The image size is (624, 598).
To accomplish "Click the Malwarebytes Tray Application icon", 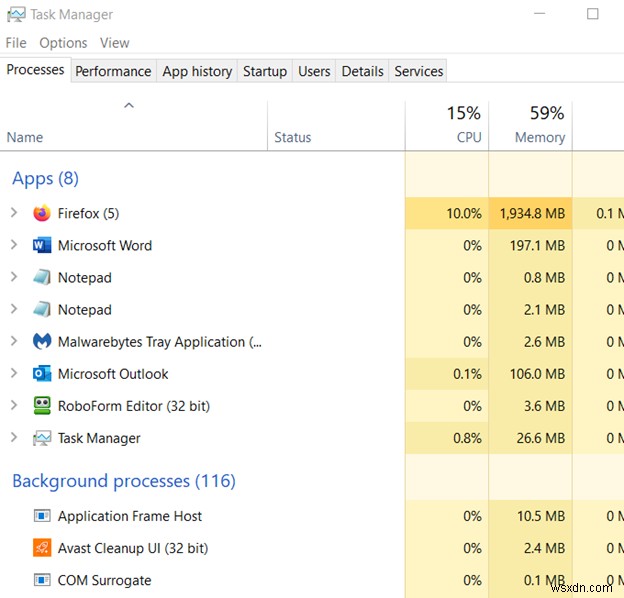I will click(42, 341).
